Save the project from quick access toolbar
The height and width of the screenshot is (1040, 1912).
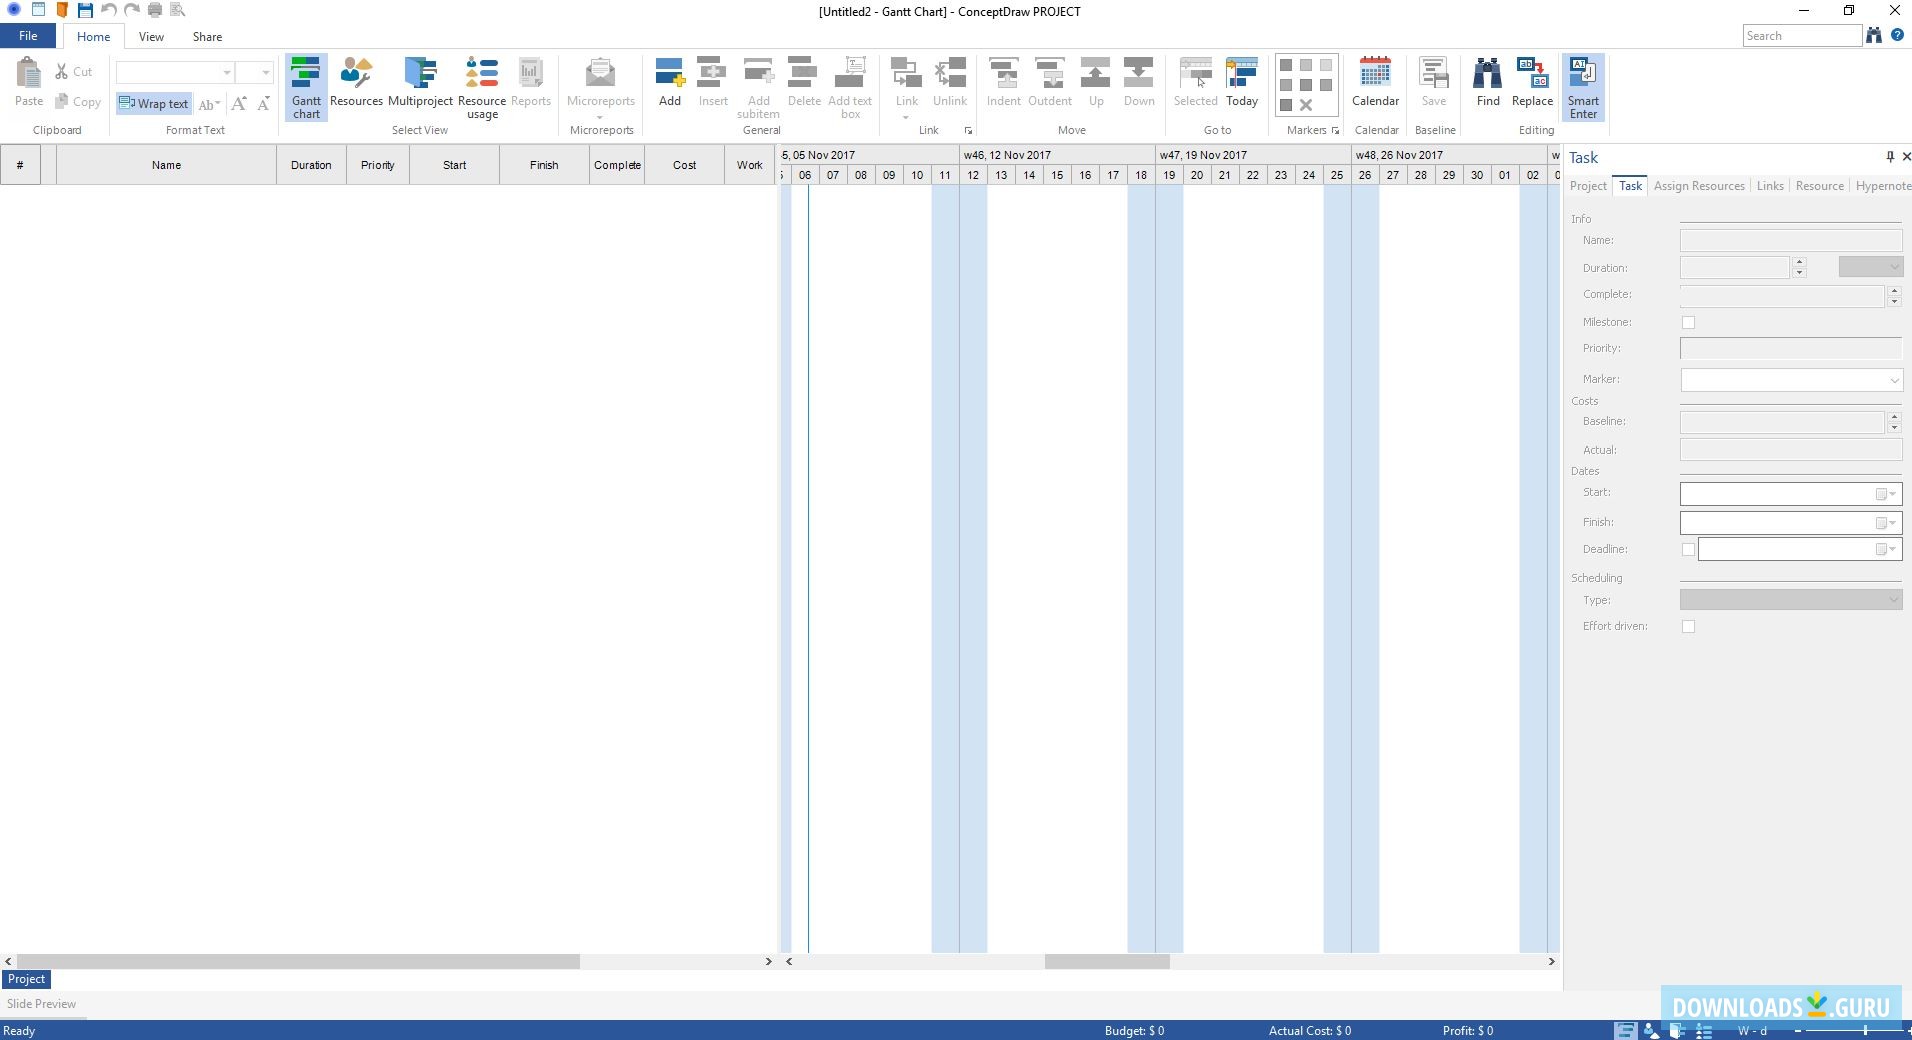pyautogui.click(x=85, y=10)
